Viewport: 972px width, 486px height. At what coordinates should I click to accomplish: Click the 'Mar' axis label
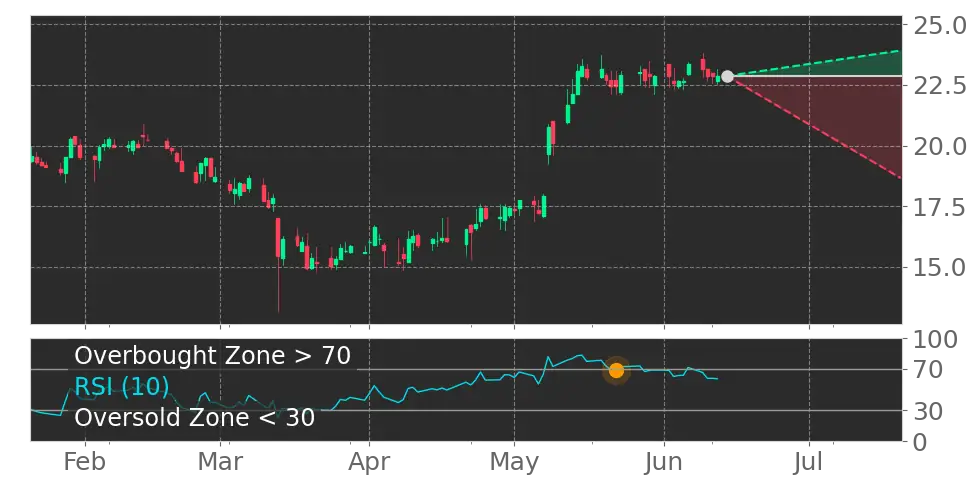pos(221,462)
